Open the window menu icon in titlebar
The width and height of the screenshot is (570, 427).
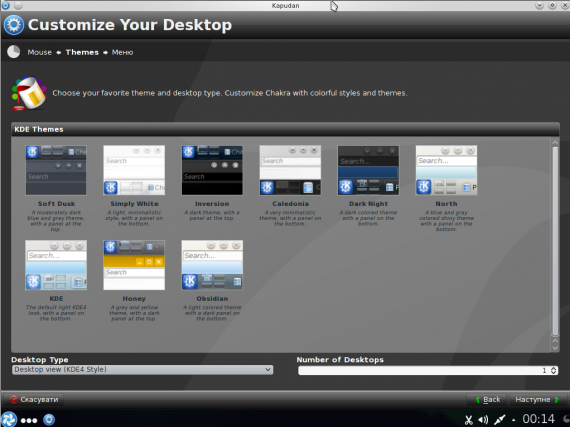6,5
